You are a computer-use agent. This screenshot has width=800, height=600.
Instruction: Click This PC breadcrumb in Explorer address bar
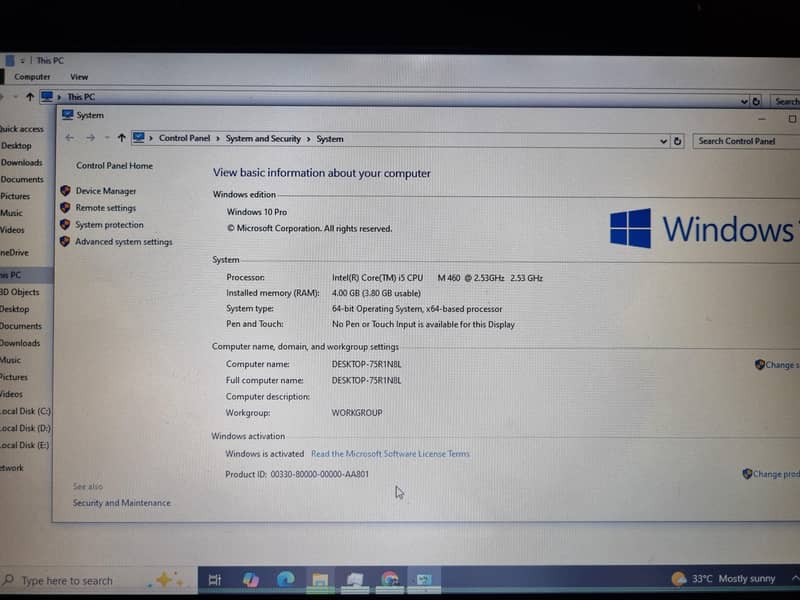[81, 97]
